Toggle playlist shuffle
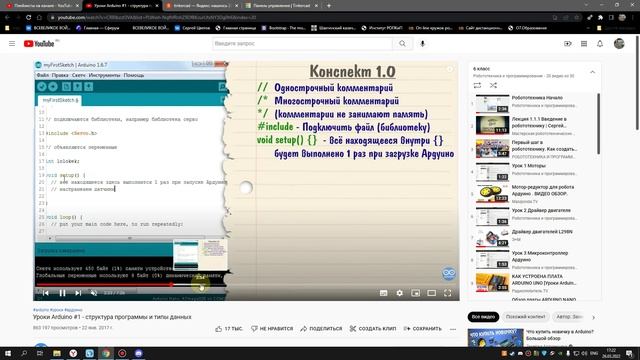Screen dimensions: 640x360 pos(493,85)
